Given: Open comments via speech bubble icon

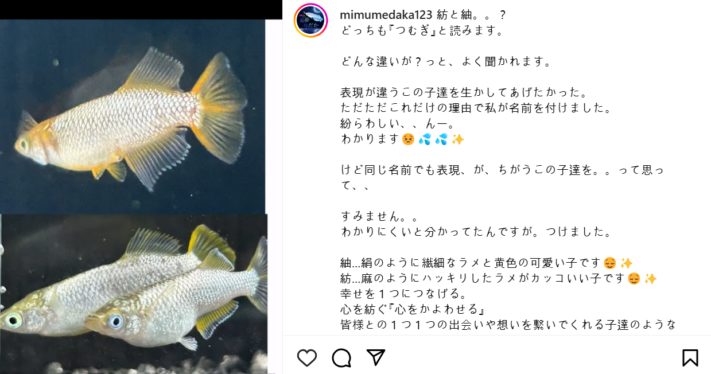Looking at the screenshot, I should click(x=341, y=358).
